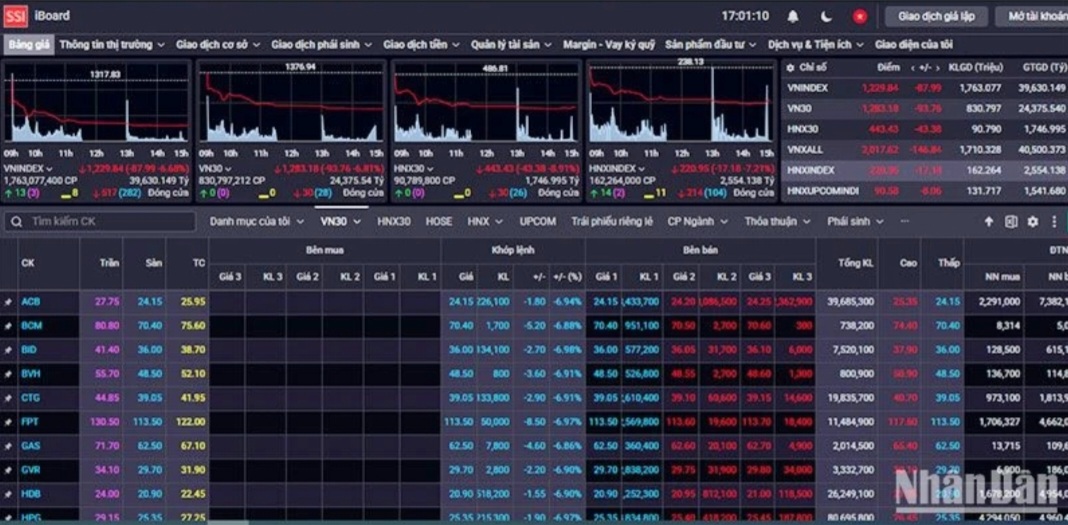Screen dimensions: 1068x525
Task: Open Phái sinh dropdown
Action: click(x=855, y=221)
